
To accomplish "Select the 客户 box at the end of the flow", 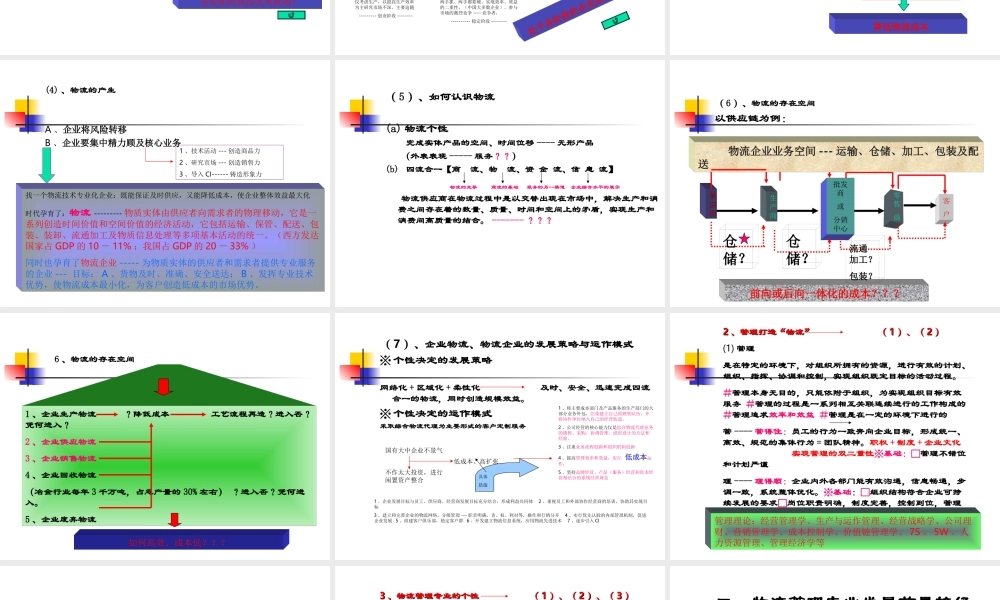I will point(946,208).
